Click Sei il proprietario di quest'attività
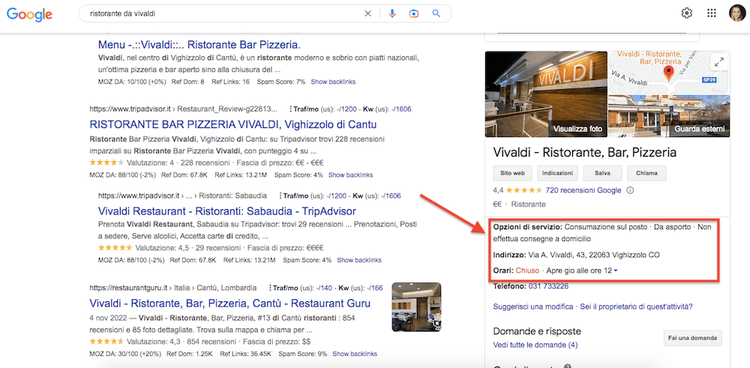Screen dimensions: 750x368 [637, 306]
